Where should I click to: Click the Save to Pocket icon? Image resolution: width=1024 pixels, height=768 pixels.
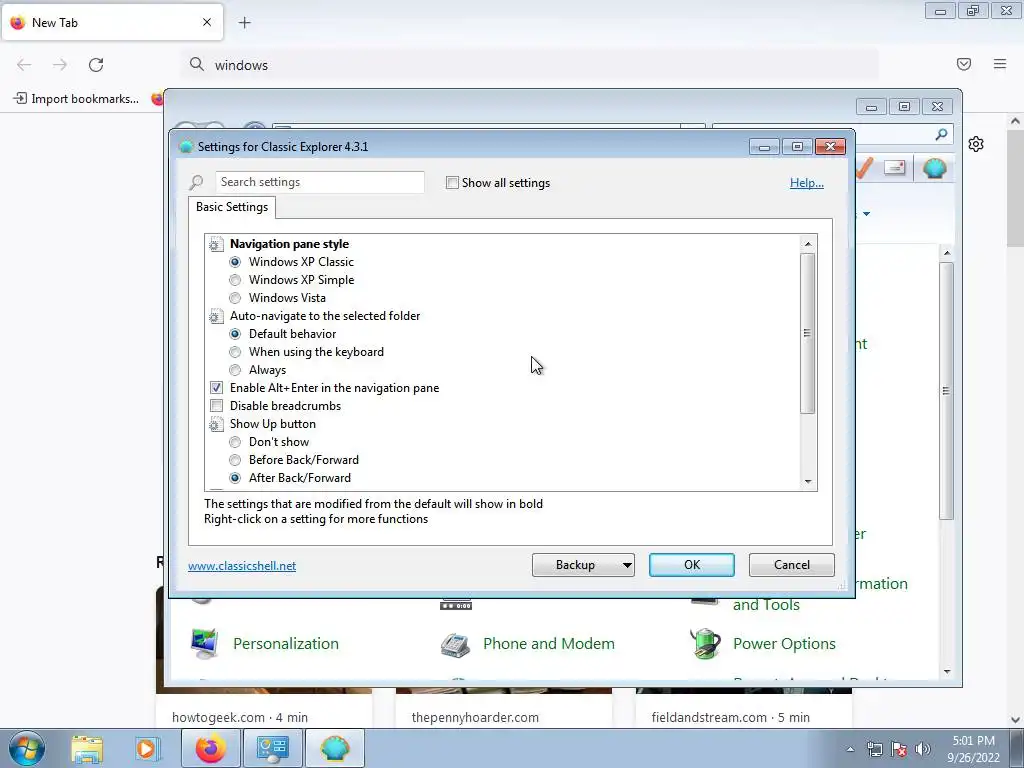click(x=964, y=64)
